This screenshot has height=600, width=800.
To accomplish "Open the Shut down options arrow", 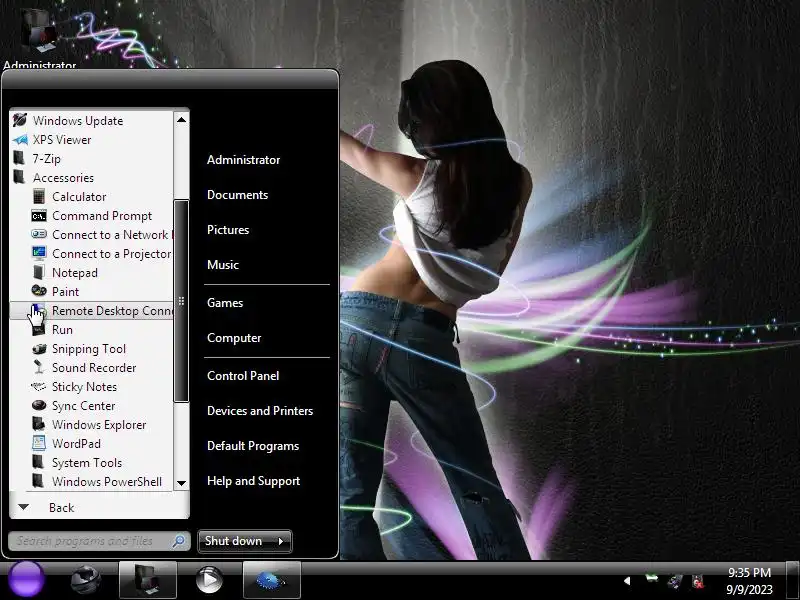I will pyautogui.click(x=281, y=541).
